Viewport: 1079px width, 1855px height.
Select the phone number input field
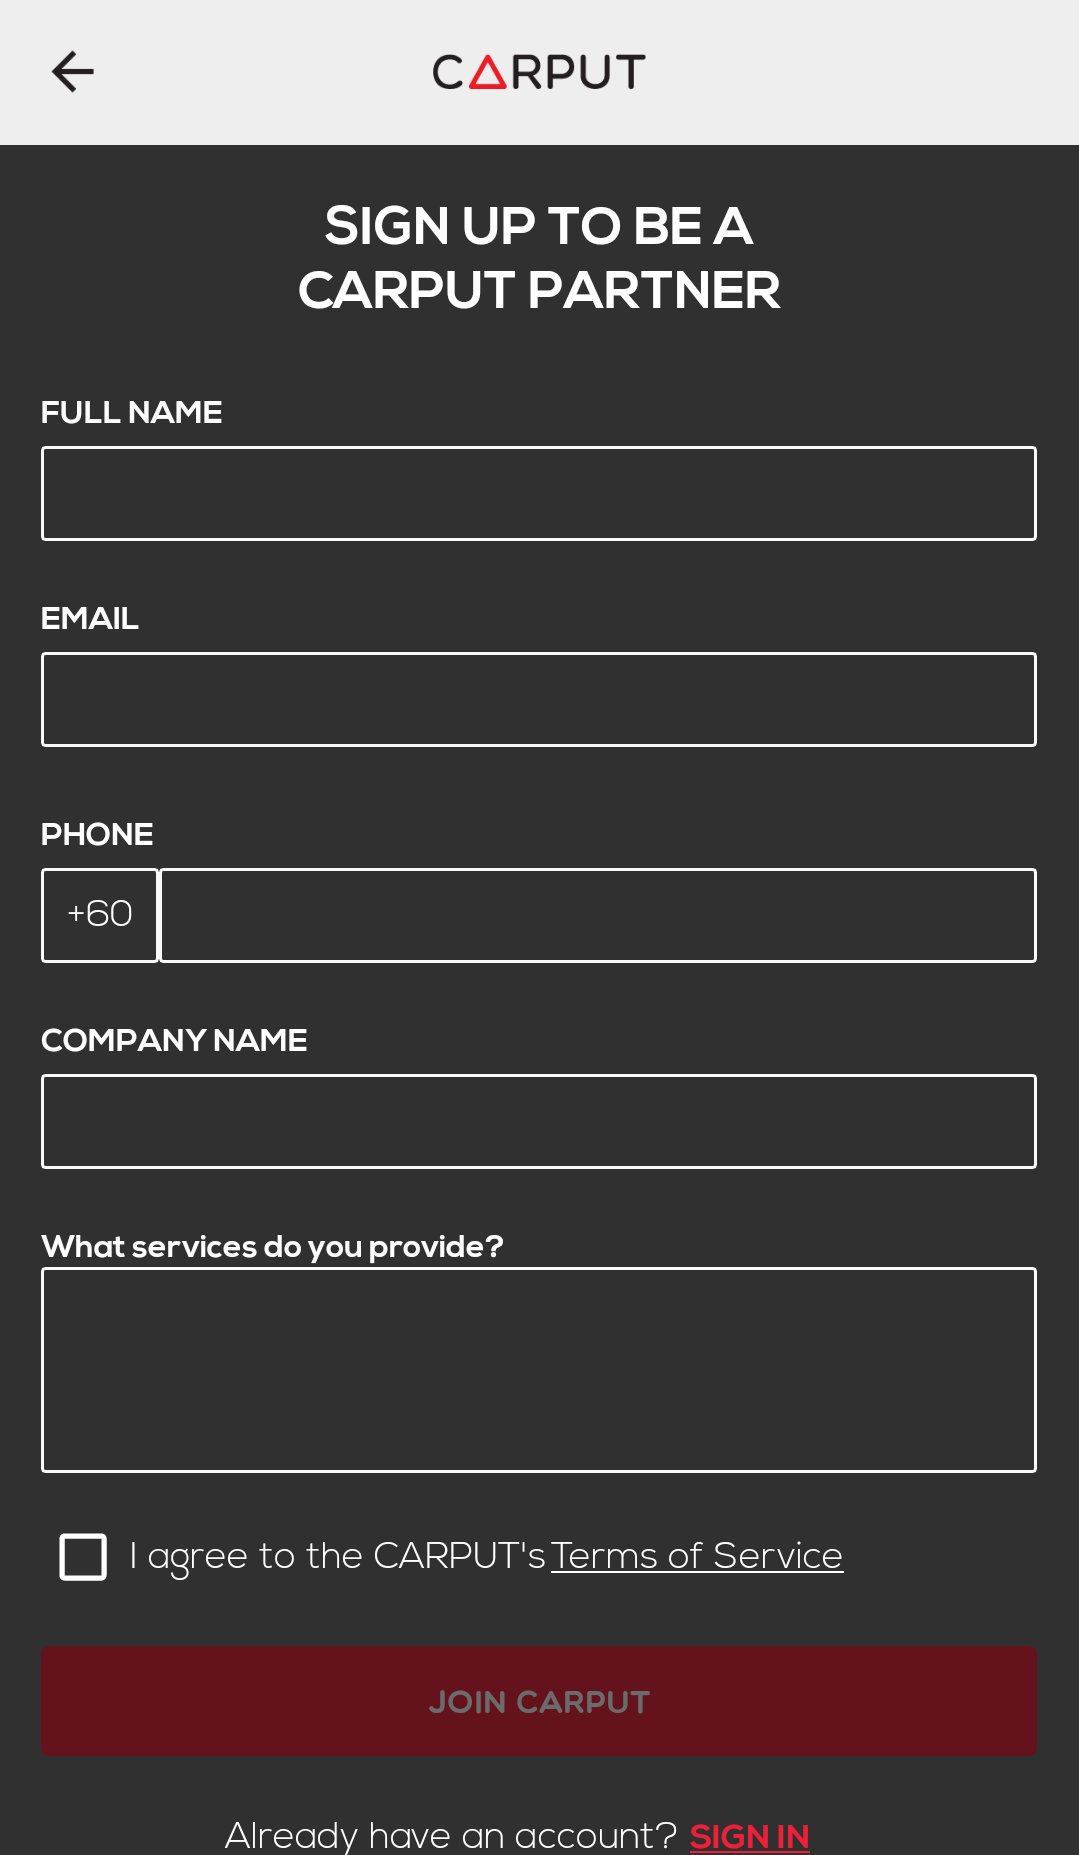pyautogui.click(x=598, y=915)
